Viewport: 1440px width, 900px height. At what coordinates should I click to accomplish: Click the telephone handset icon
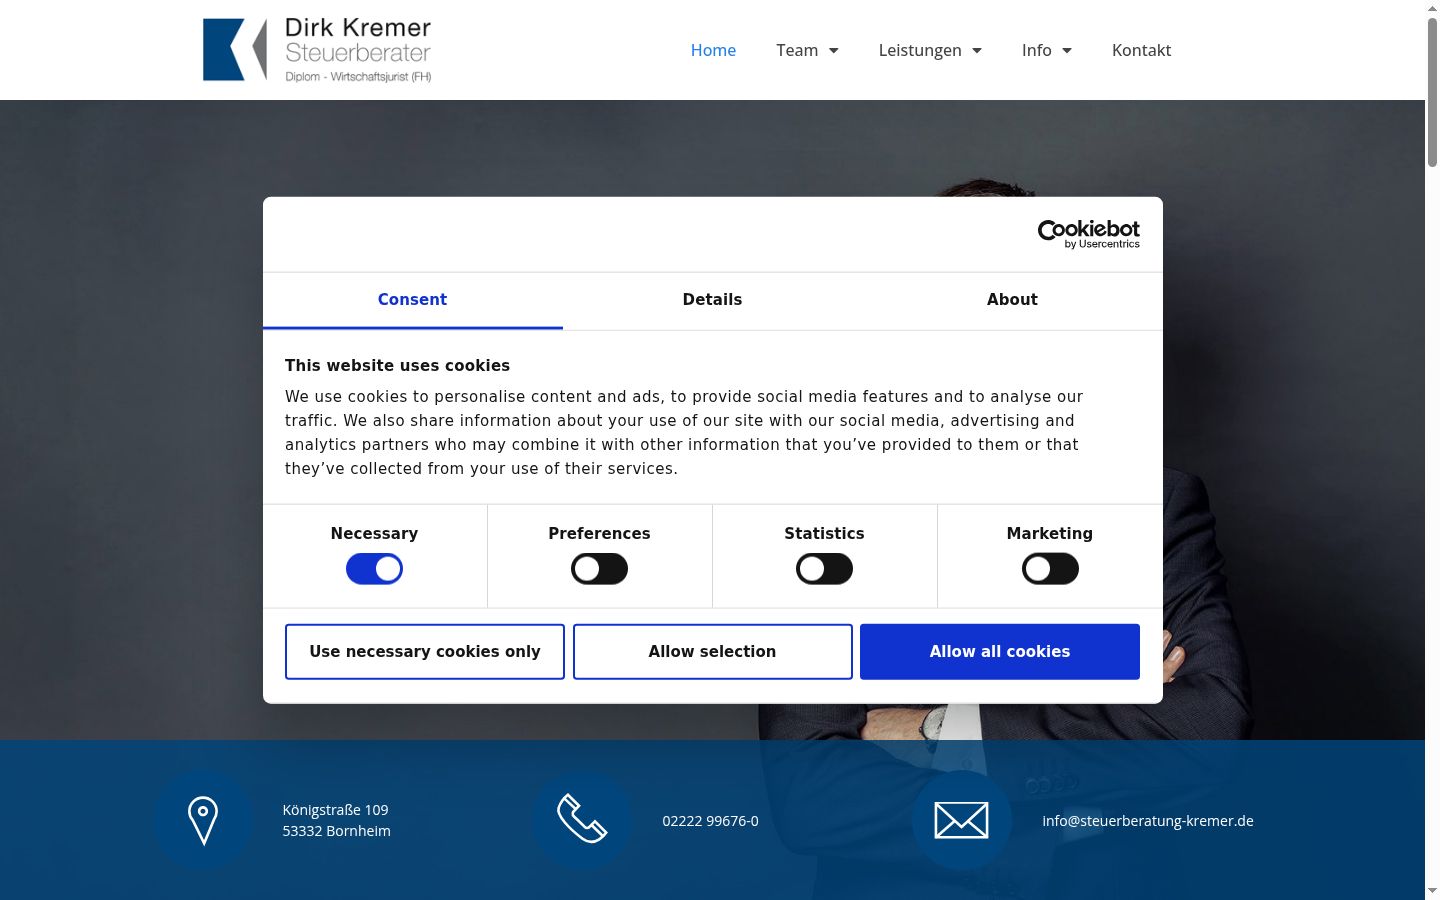pyautogui.click(x=582, y=819)
